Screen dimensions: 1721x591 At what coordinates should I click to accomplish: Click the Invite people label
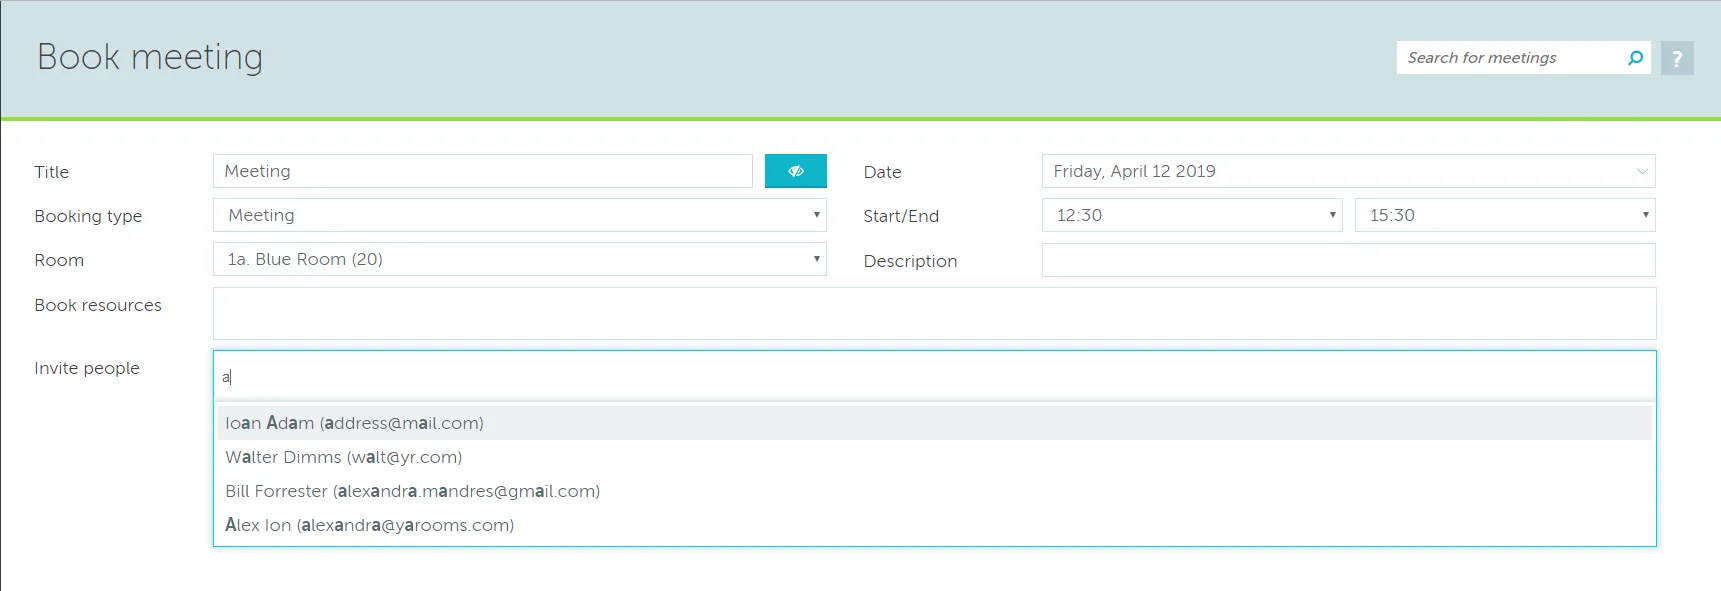point(87,368)
